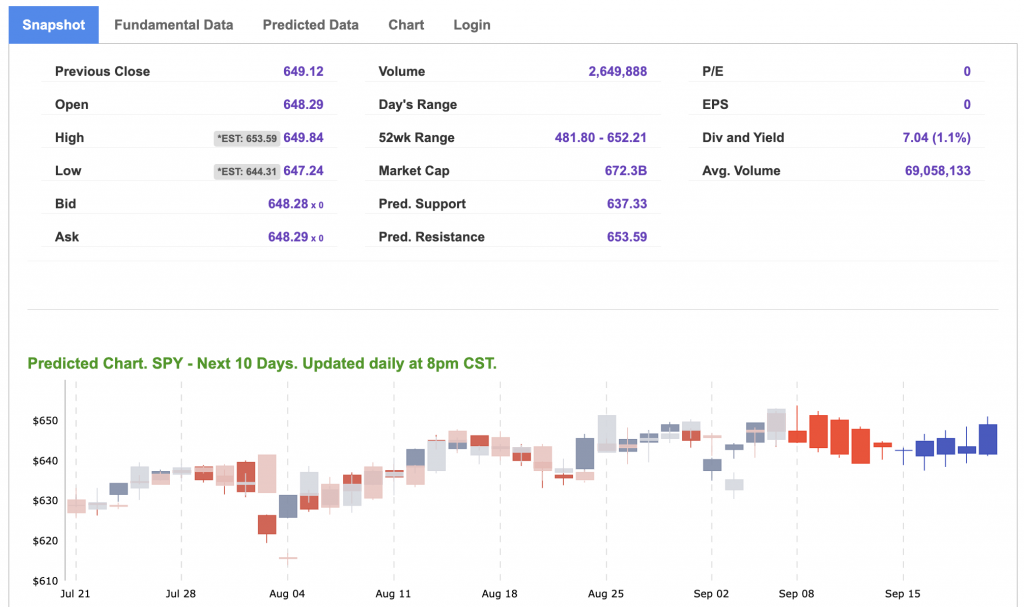Click the Pred. Resistance label
1024x607 pixels.
tap(432, 237)
